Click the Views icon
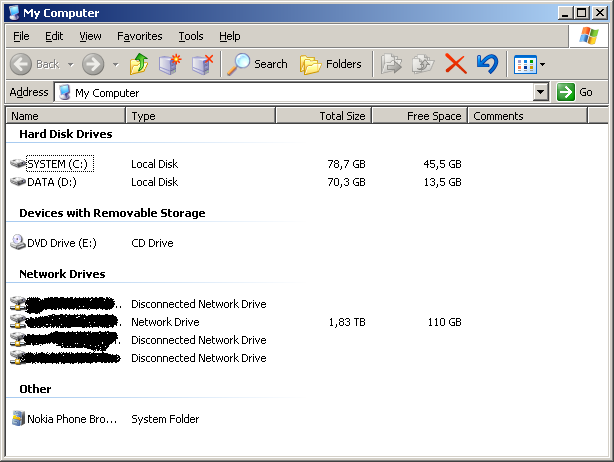614x462 pixels. click(x=525, y=65)
